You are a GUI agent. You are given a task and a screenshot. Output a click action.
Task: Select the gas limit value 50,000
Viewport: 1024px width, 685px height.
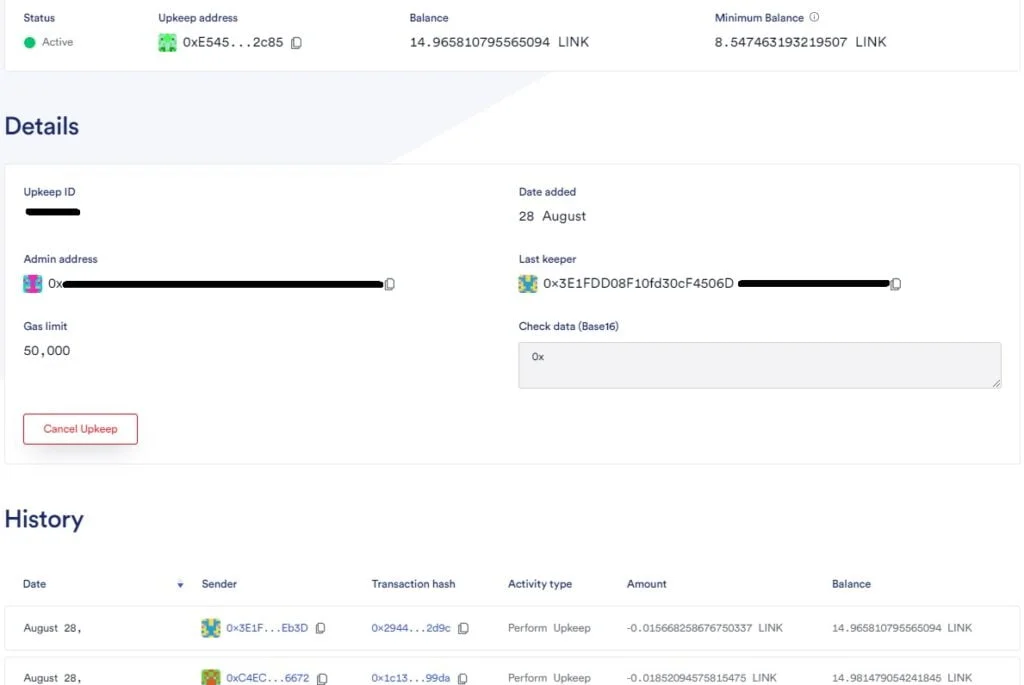tap(47, 351)
